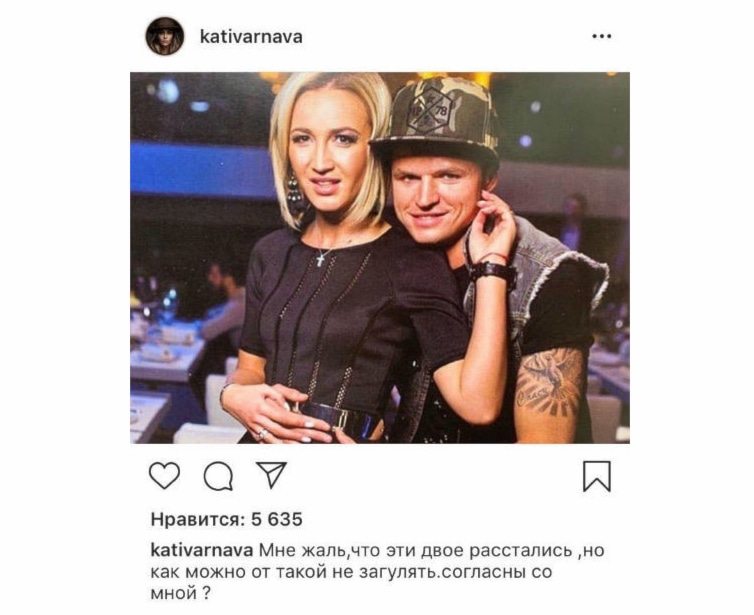Click the black wristwatch in the photo
754x615 pixels.
(492, 271)
